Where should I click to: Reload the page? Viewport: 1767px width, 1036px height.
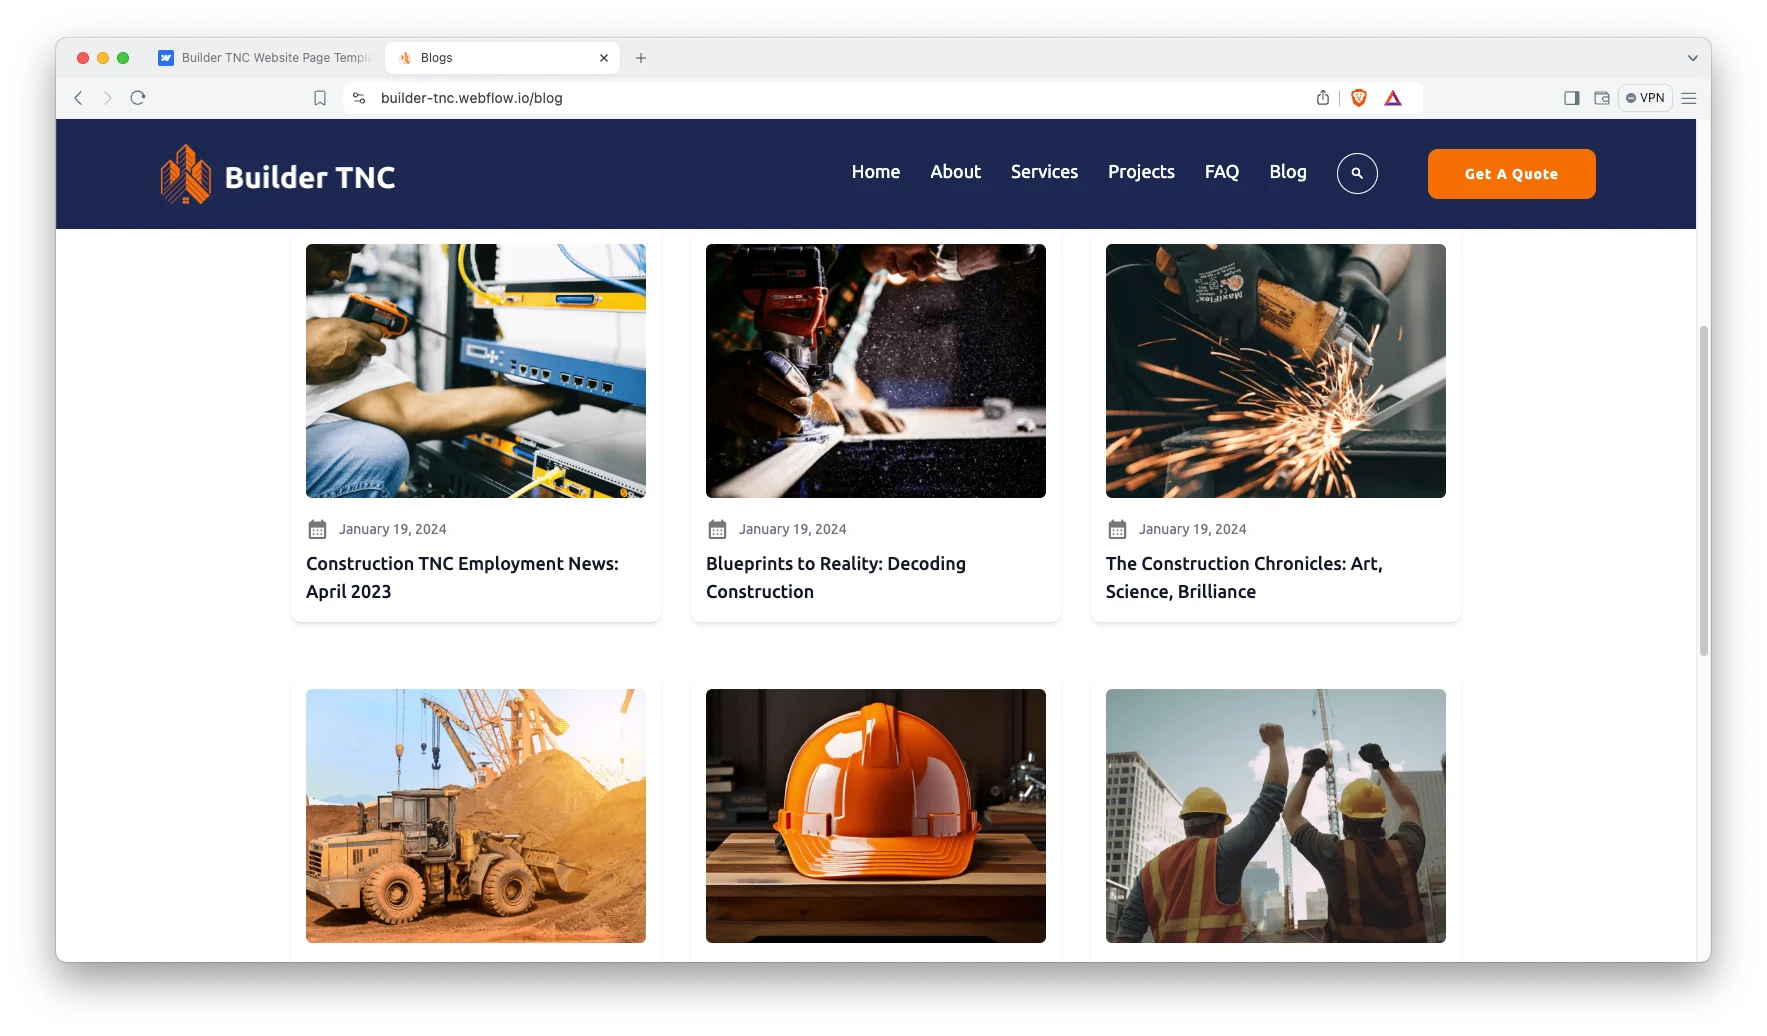click(x=138, y=98)
